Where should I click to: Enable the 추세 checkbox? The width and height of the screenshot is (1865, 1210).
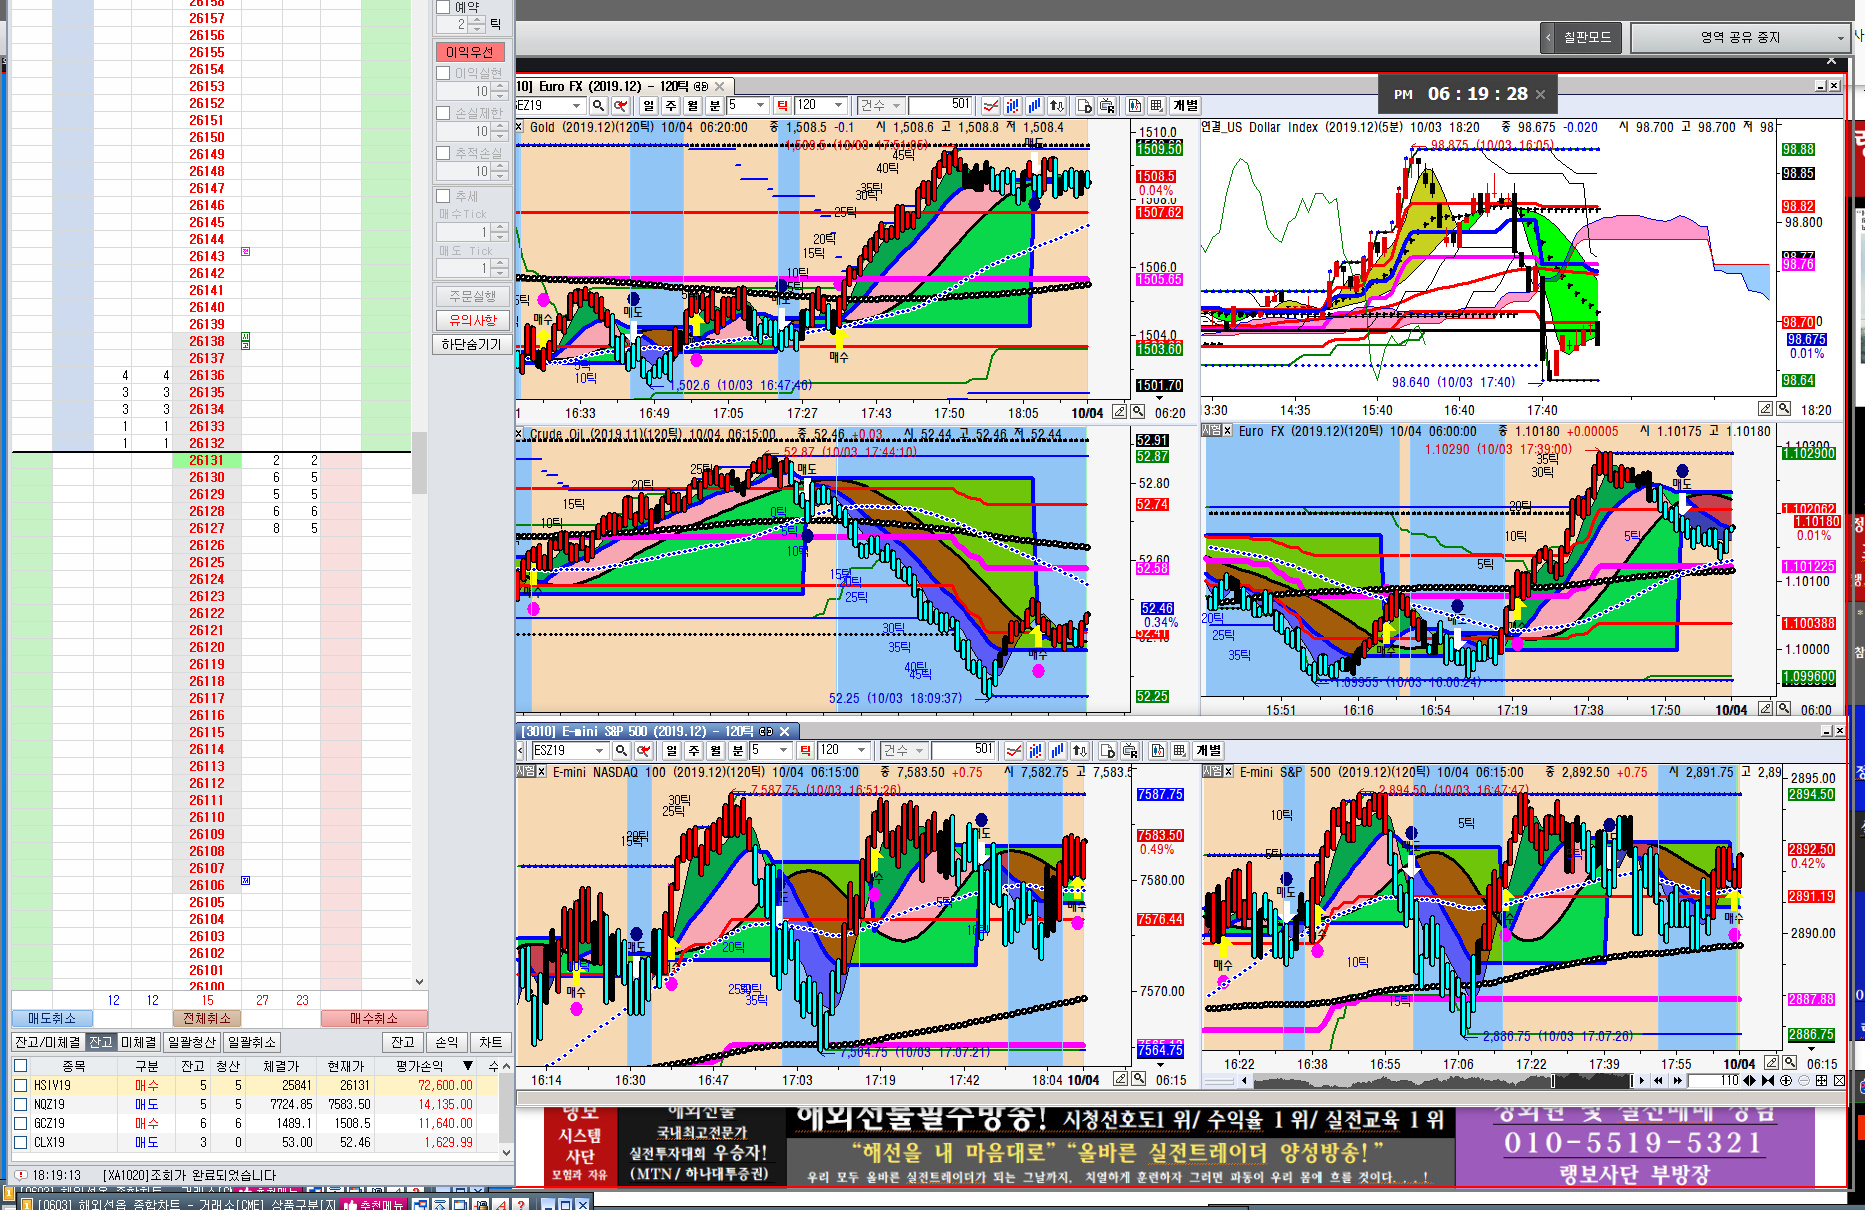(444, 196)
